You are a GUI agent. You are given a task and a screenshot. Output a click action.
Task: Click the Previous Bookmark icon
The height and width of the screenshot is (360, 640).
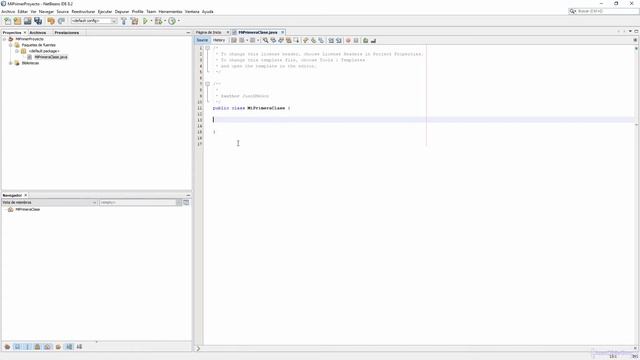coord(306,40)
